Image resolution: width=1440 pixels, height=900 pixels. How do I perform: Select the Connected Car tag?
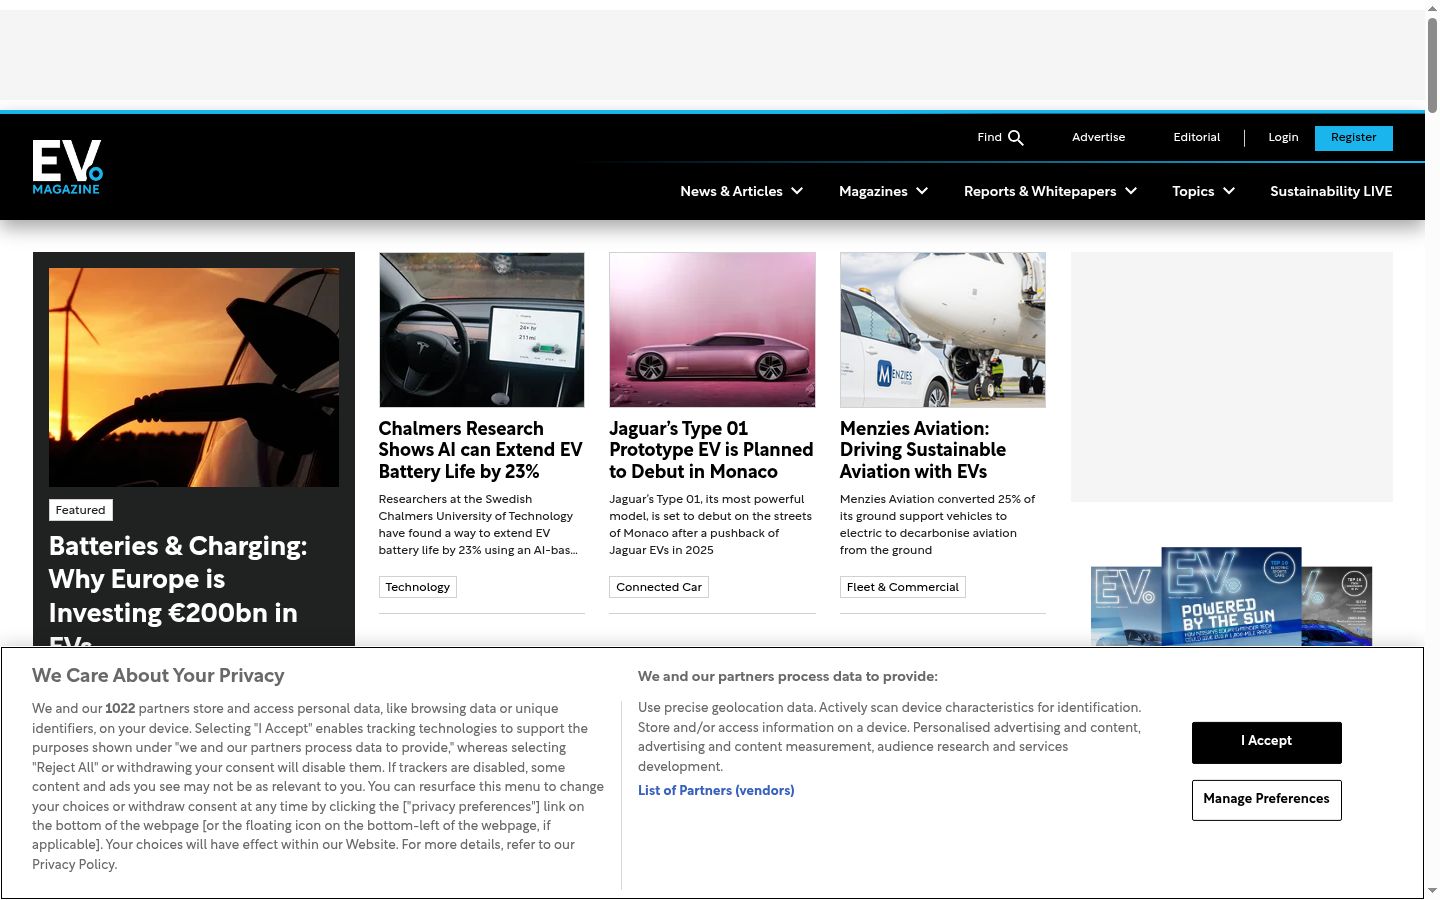(x=659, y=587)
